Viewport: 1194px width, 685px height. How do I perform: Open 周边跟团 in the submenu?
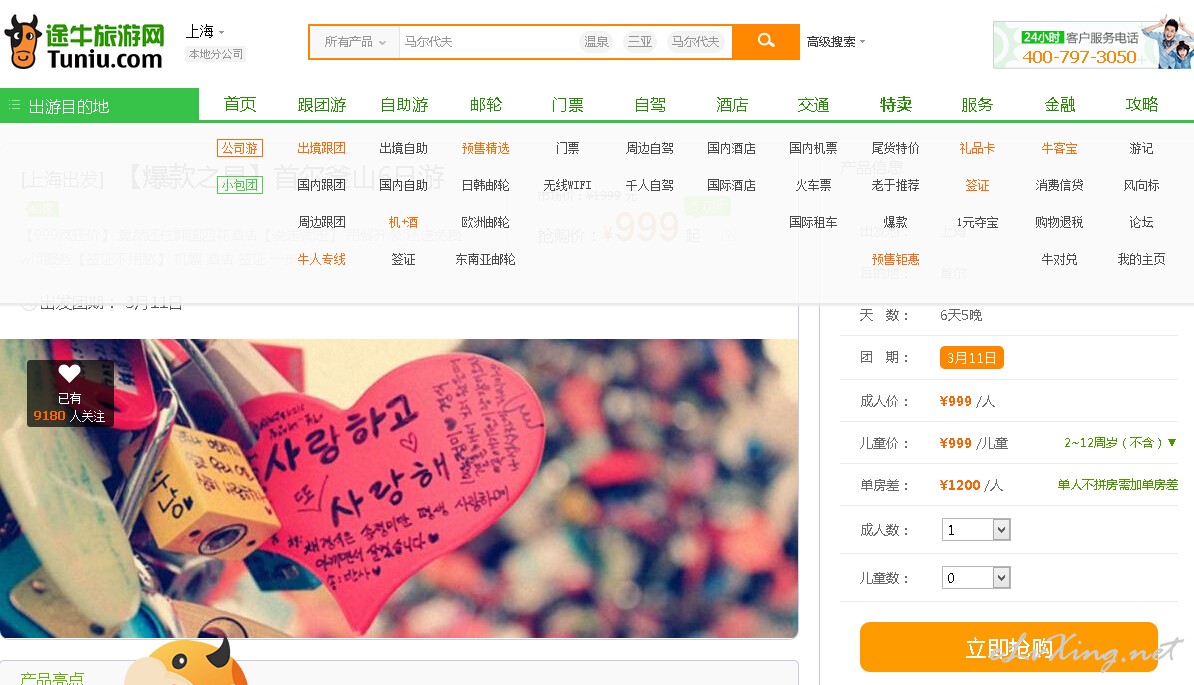(321, 222)
